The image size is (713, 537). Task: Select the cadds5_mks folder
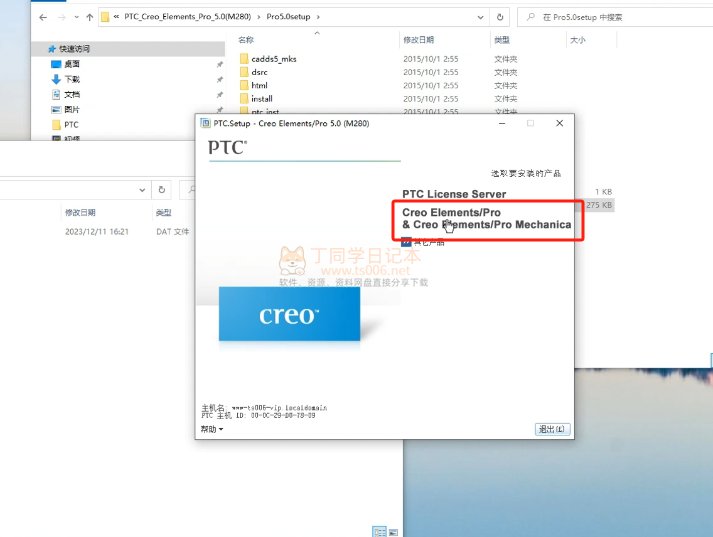(x=274, y=59)
